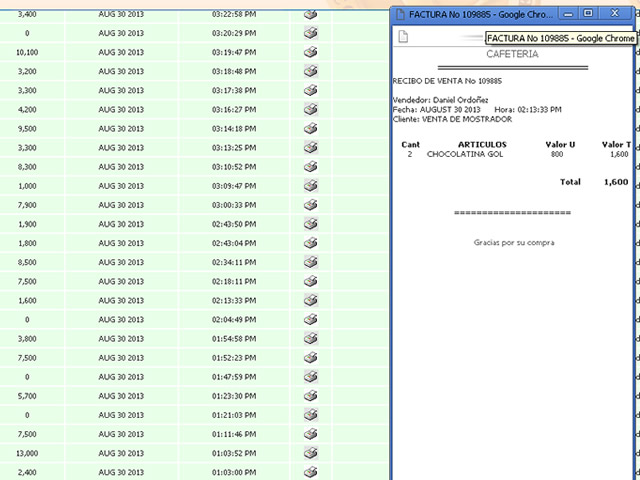Click printer icon for 03:16:27 PM sale
The height and width of the screenshot is (480, 640).
coord(311,109)
